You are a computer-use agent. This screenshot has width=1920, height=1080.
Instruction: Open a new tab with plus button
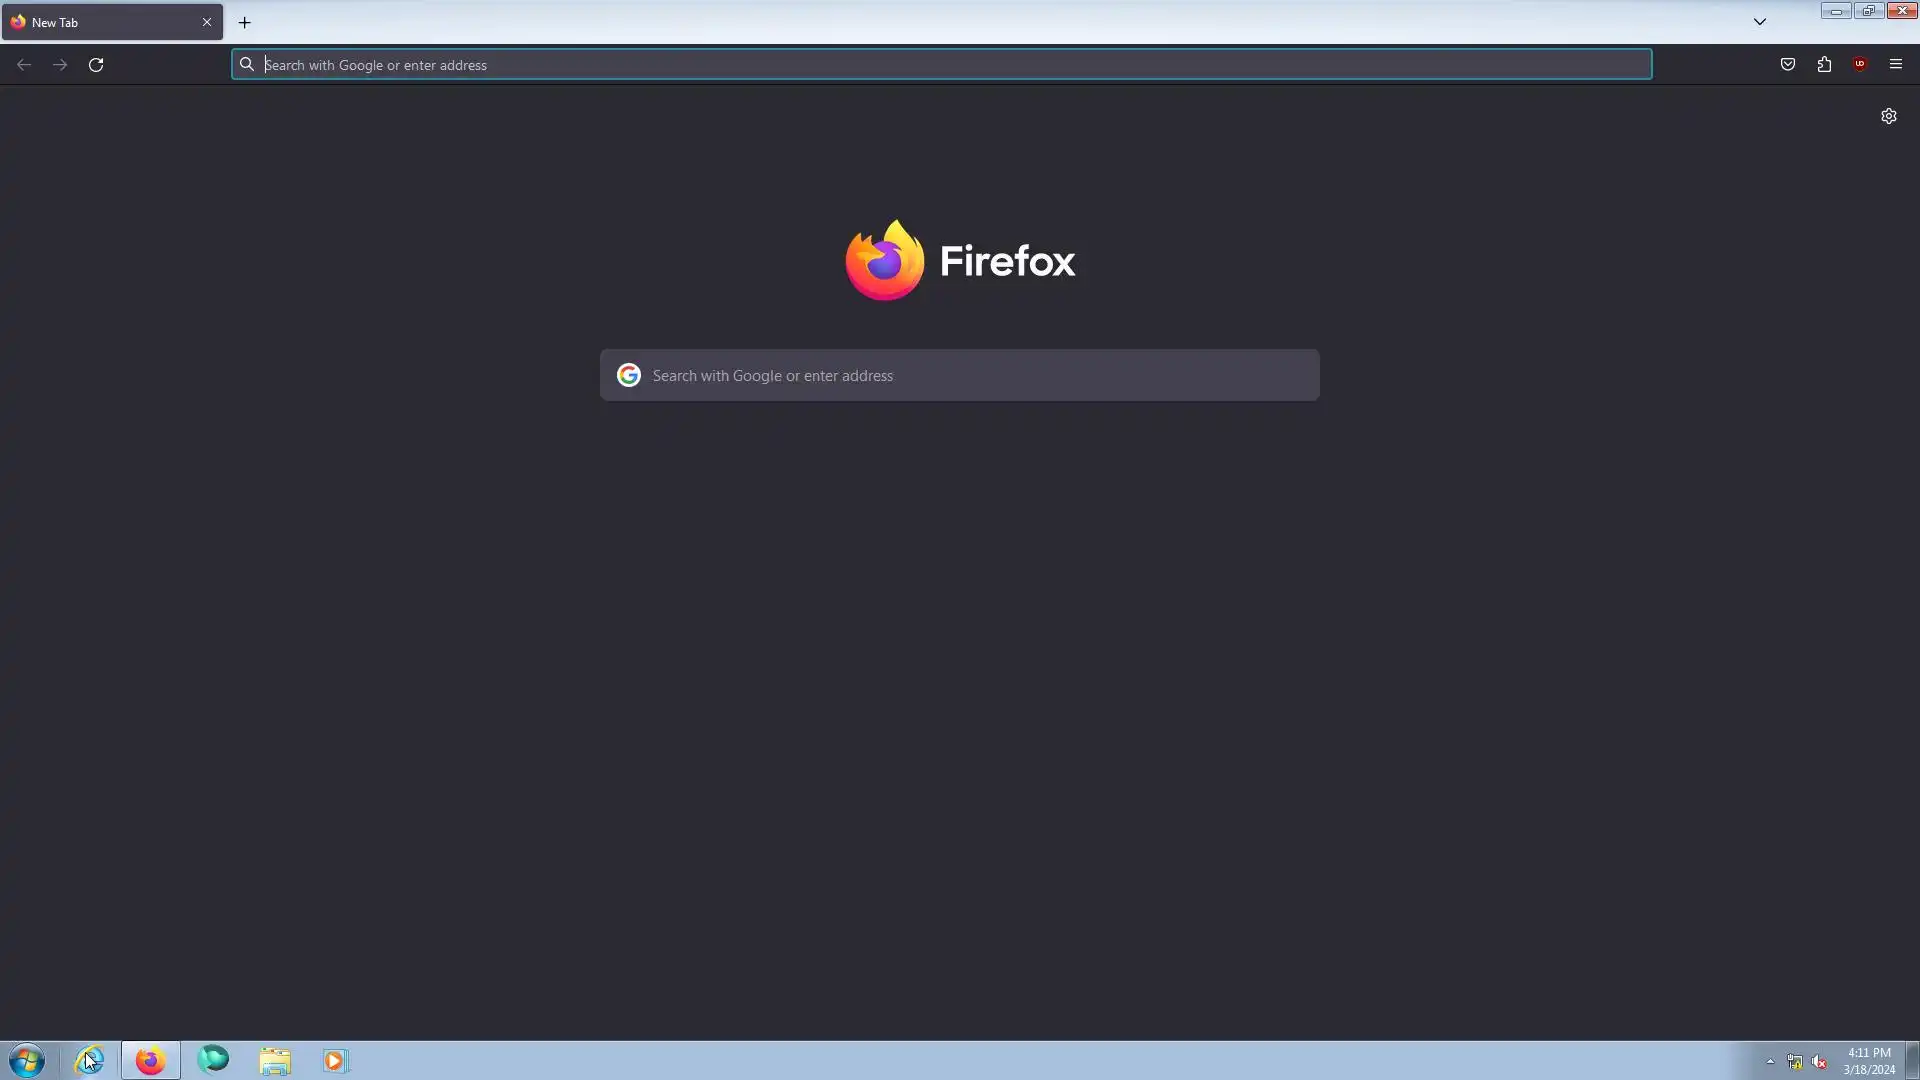[x=244, y=22]
